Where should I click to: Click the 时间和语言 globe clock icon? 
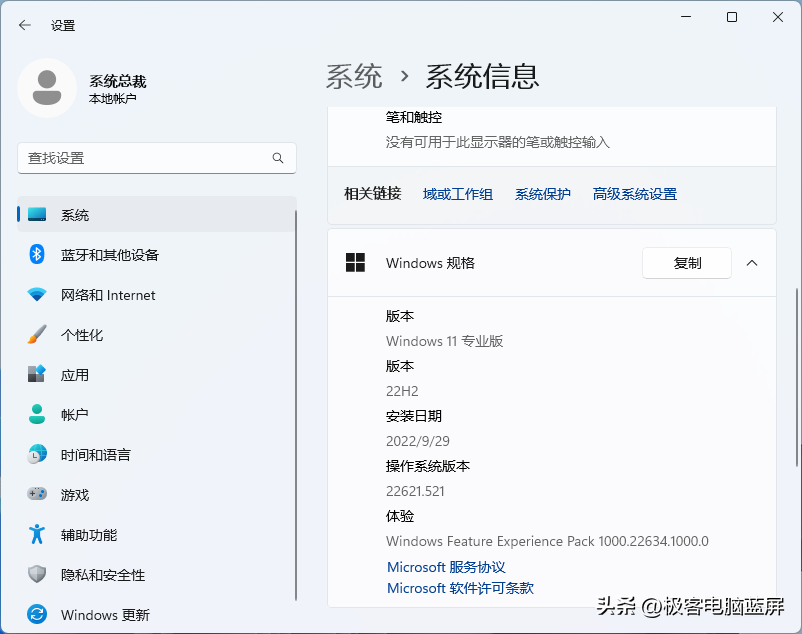37,454
